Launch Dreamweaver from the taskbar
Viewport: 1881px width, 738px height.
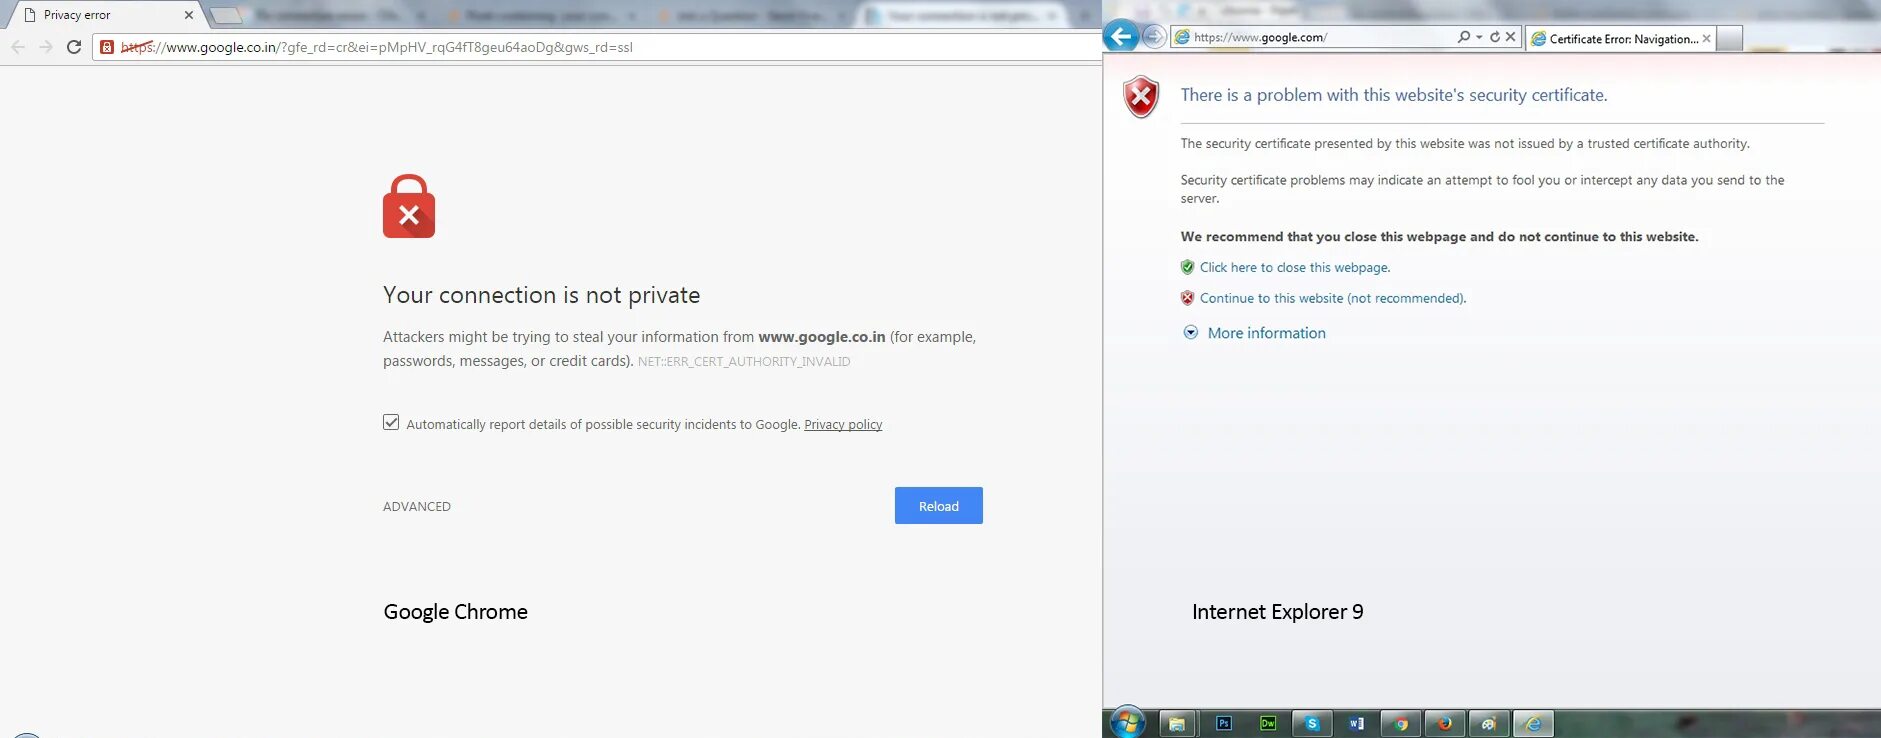point(1268,723)
